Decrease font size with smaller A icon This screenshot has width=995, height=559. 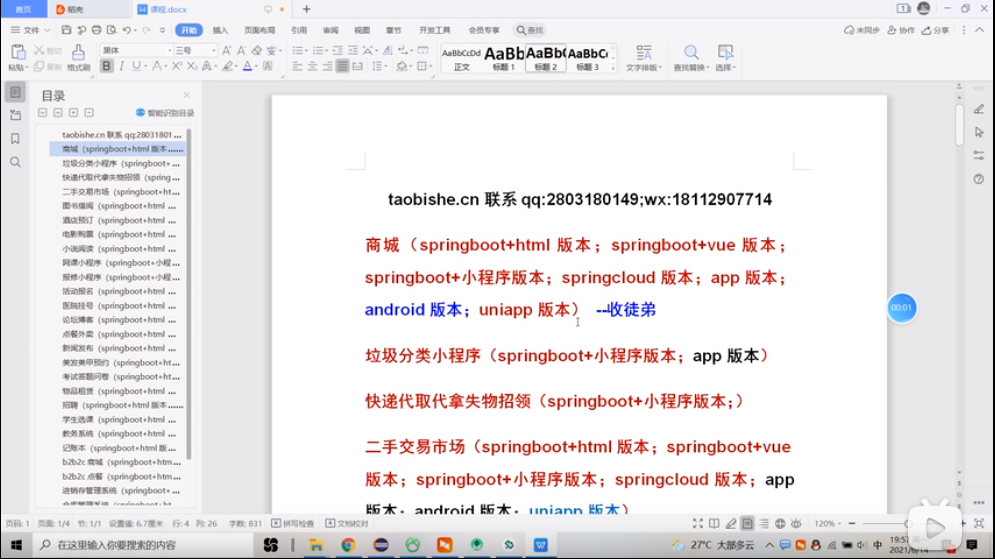[242, 50]
